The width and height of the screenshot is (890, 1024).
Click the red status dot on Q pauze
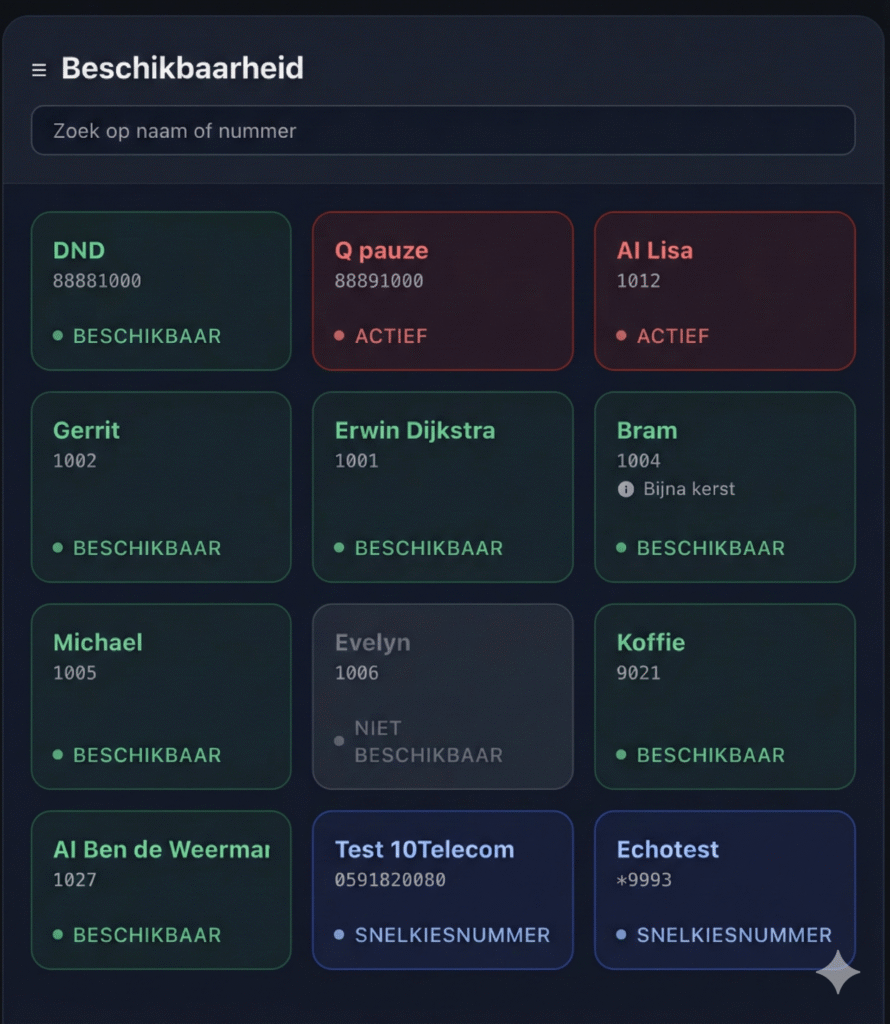pos(339,336)
